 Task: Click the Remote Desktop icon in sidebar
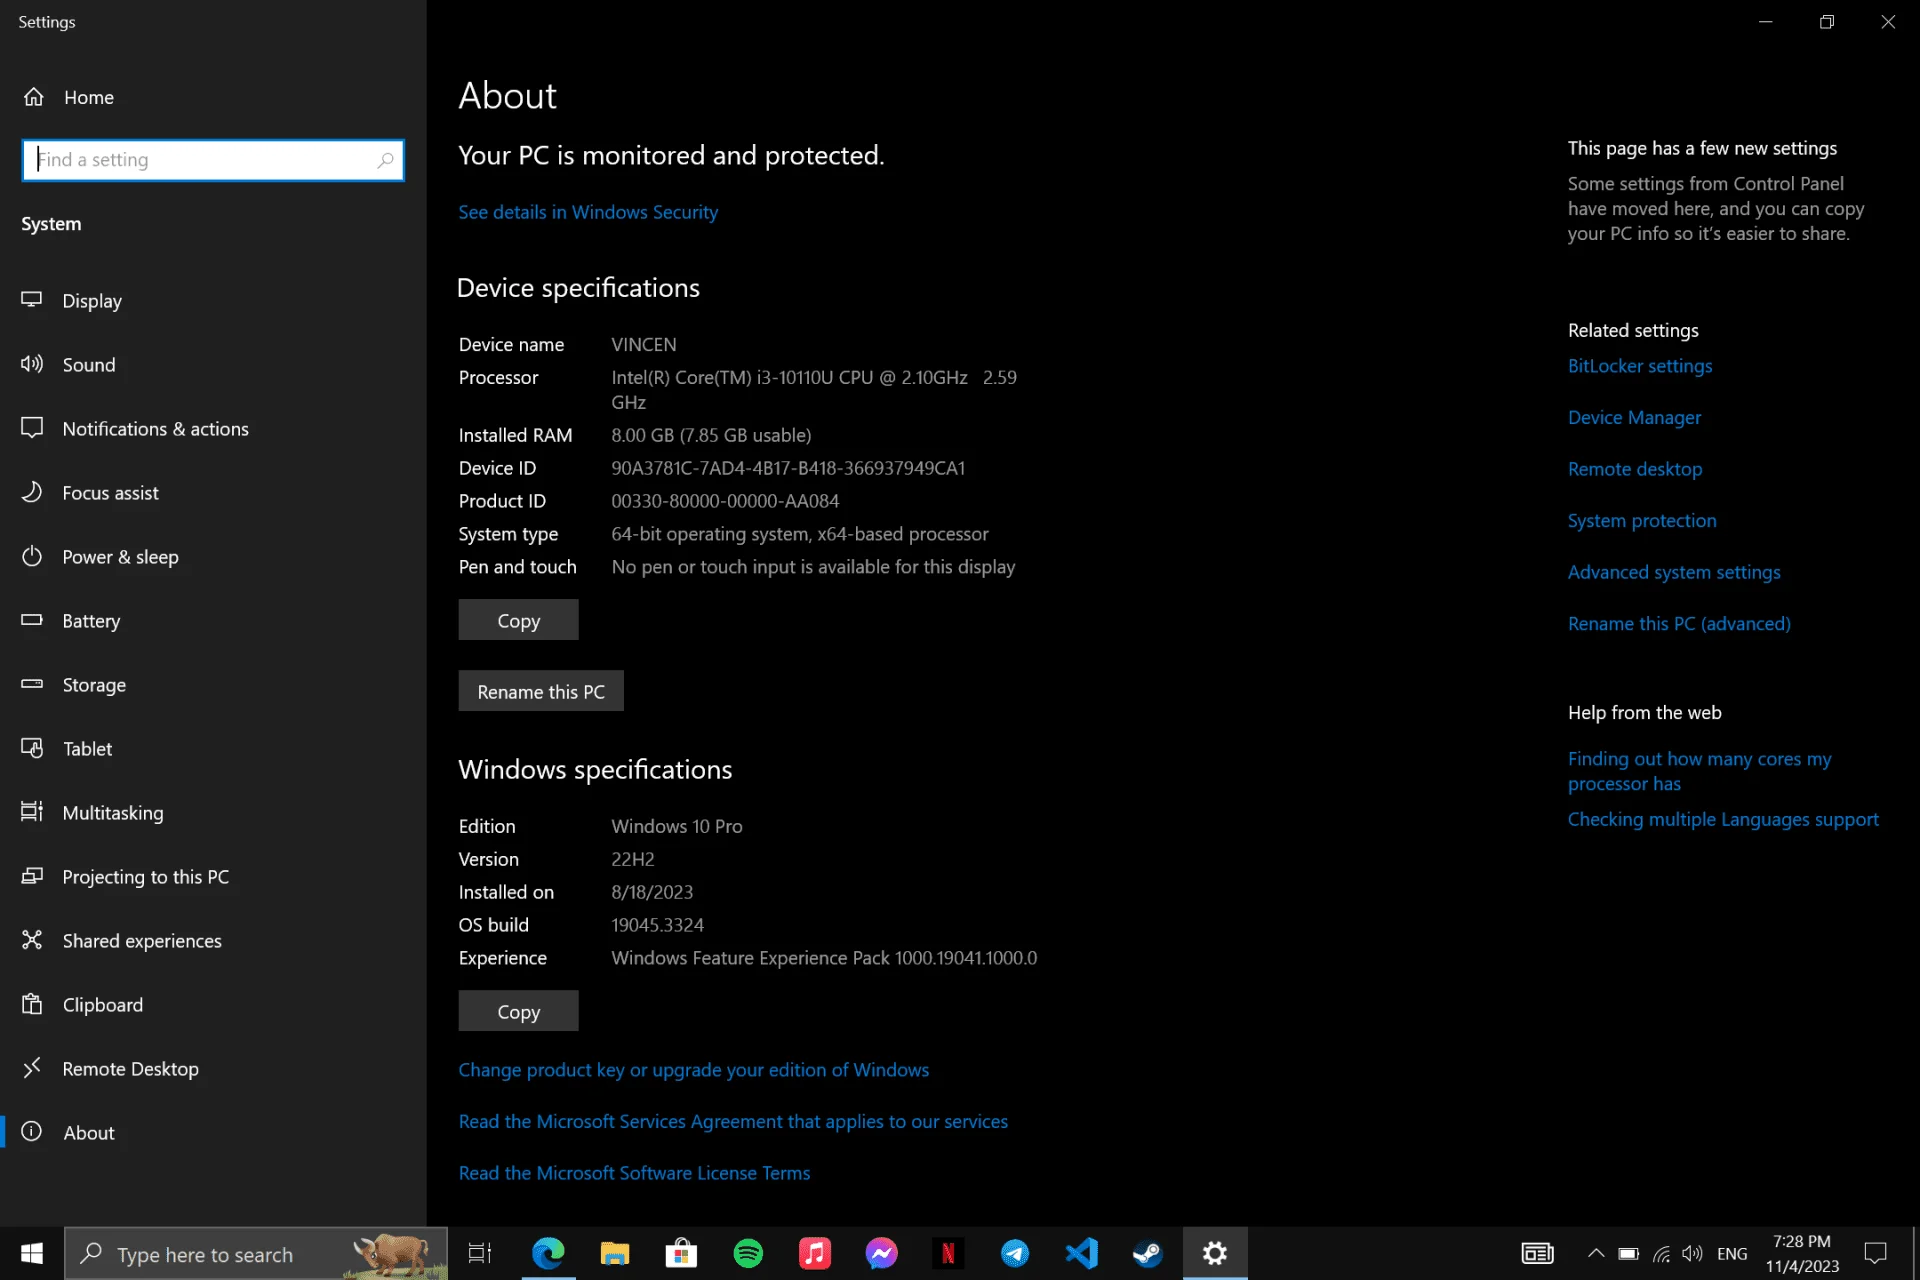[x=32, y=1068]
